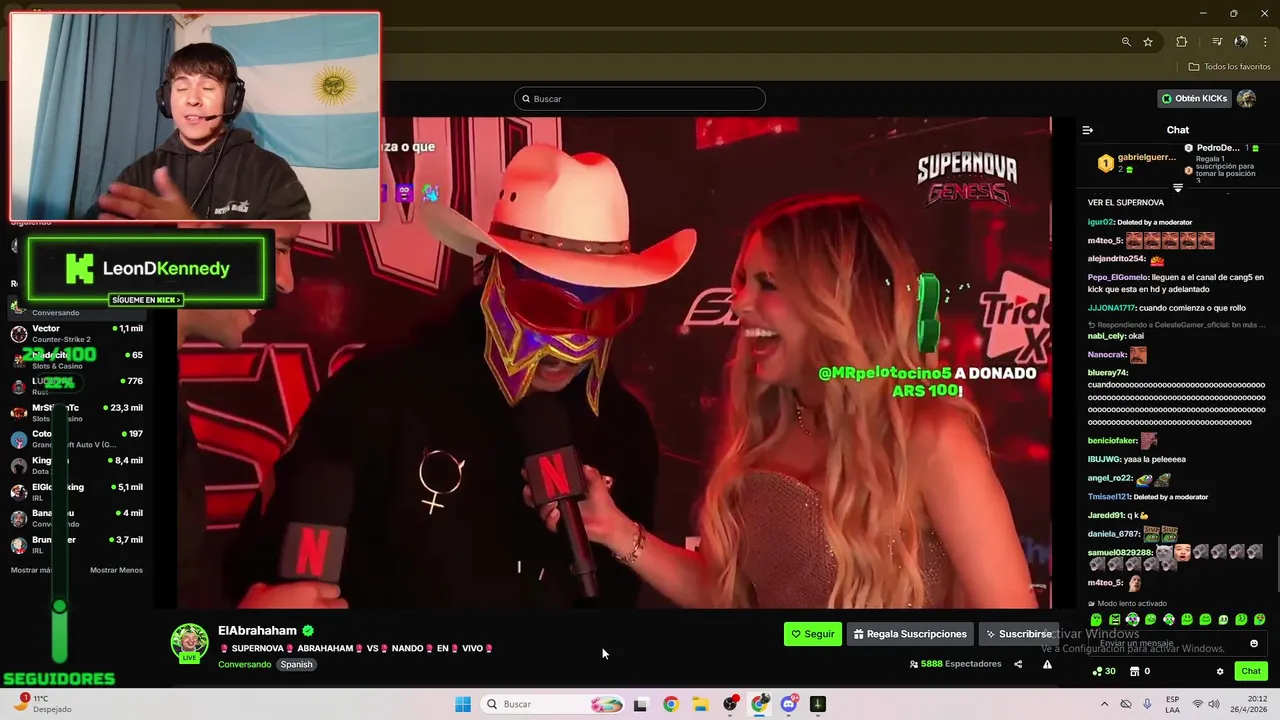Click the Kick site search field
This screenshot has height=720, width=1280.
tap(640, 98)
